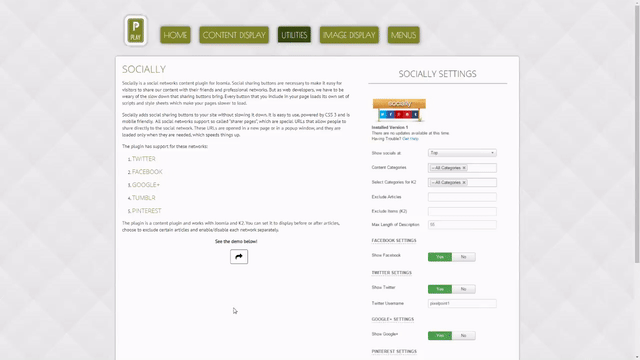Click the Pinterest Settings section label
Screen dimensions: 640x360
click(394, 351)
